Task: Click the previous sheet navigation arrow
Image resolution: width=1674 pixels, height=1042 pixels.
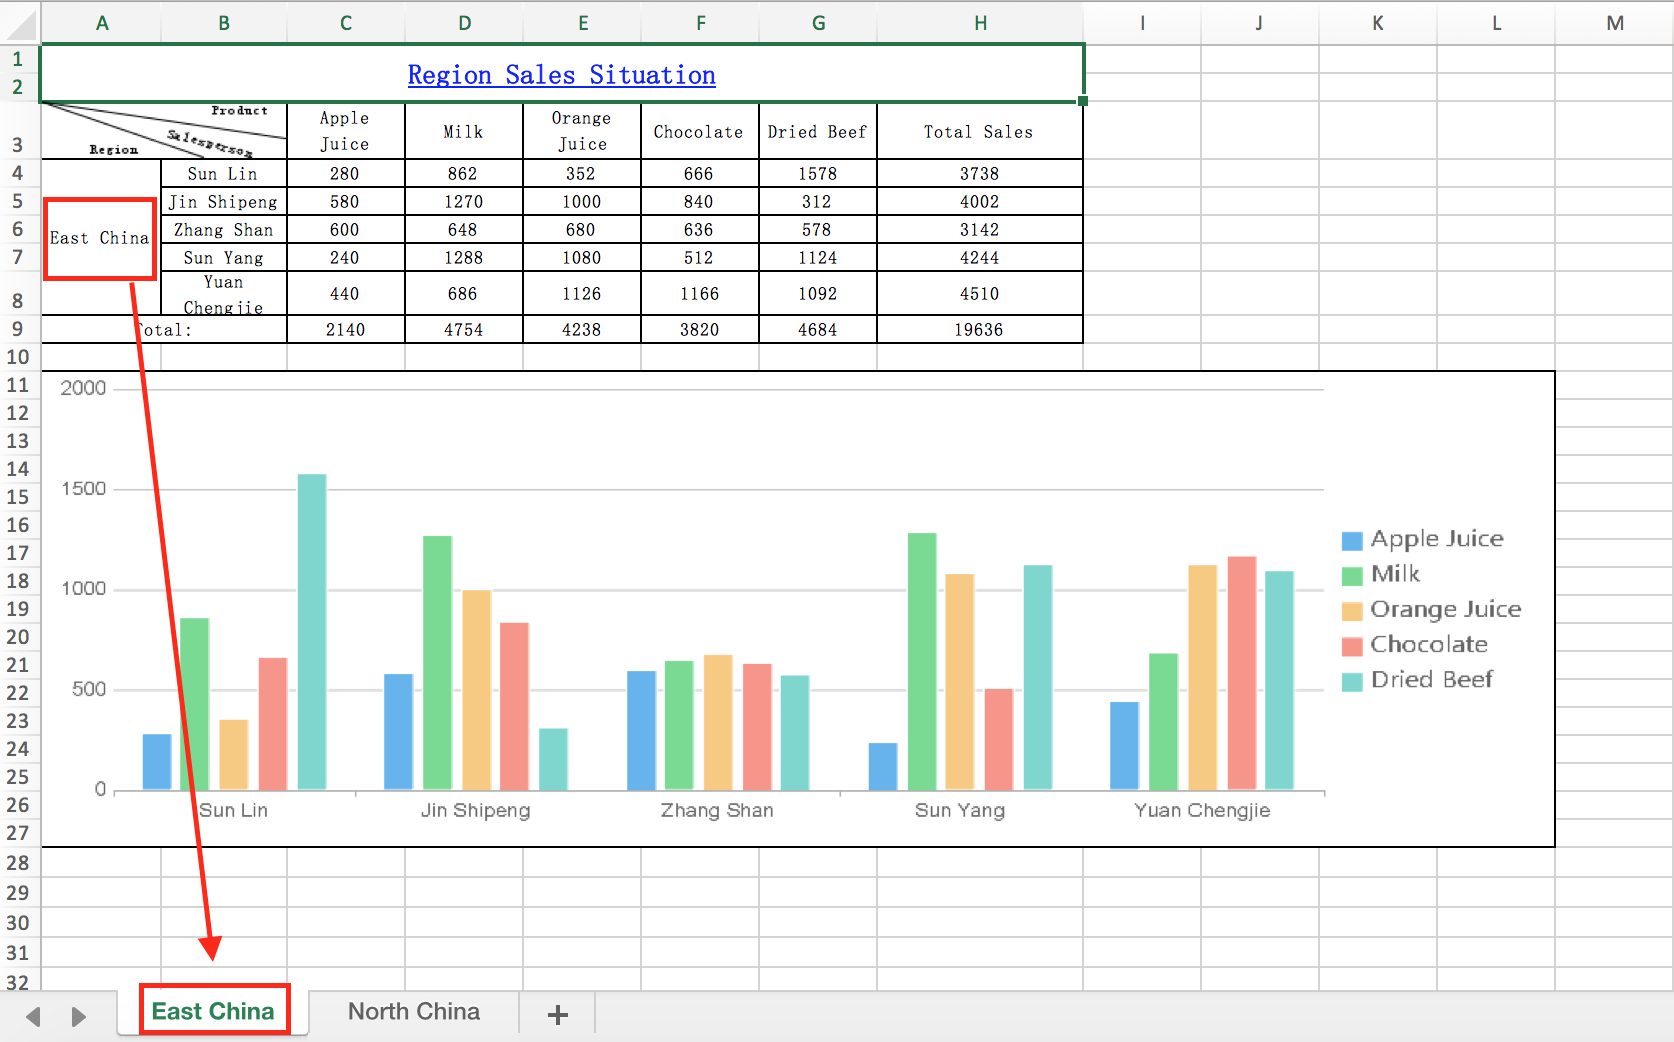Action: [33, 1016]
